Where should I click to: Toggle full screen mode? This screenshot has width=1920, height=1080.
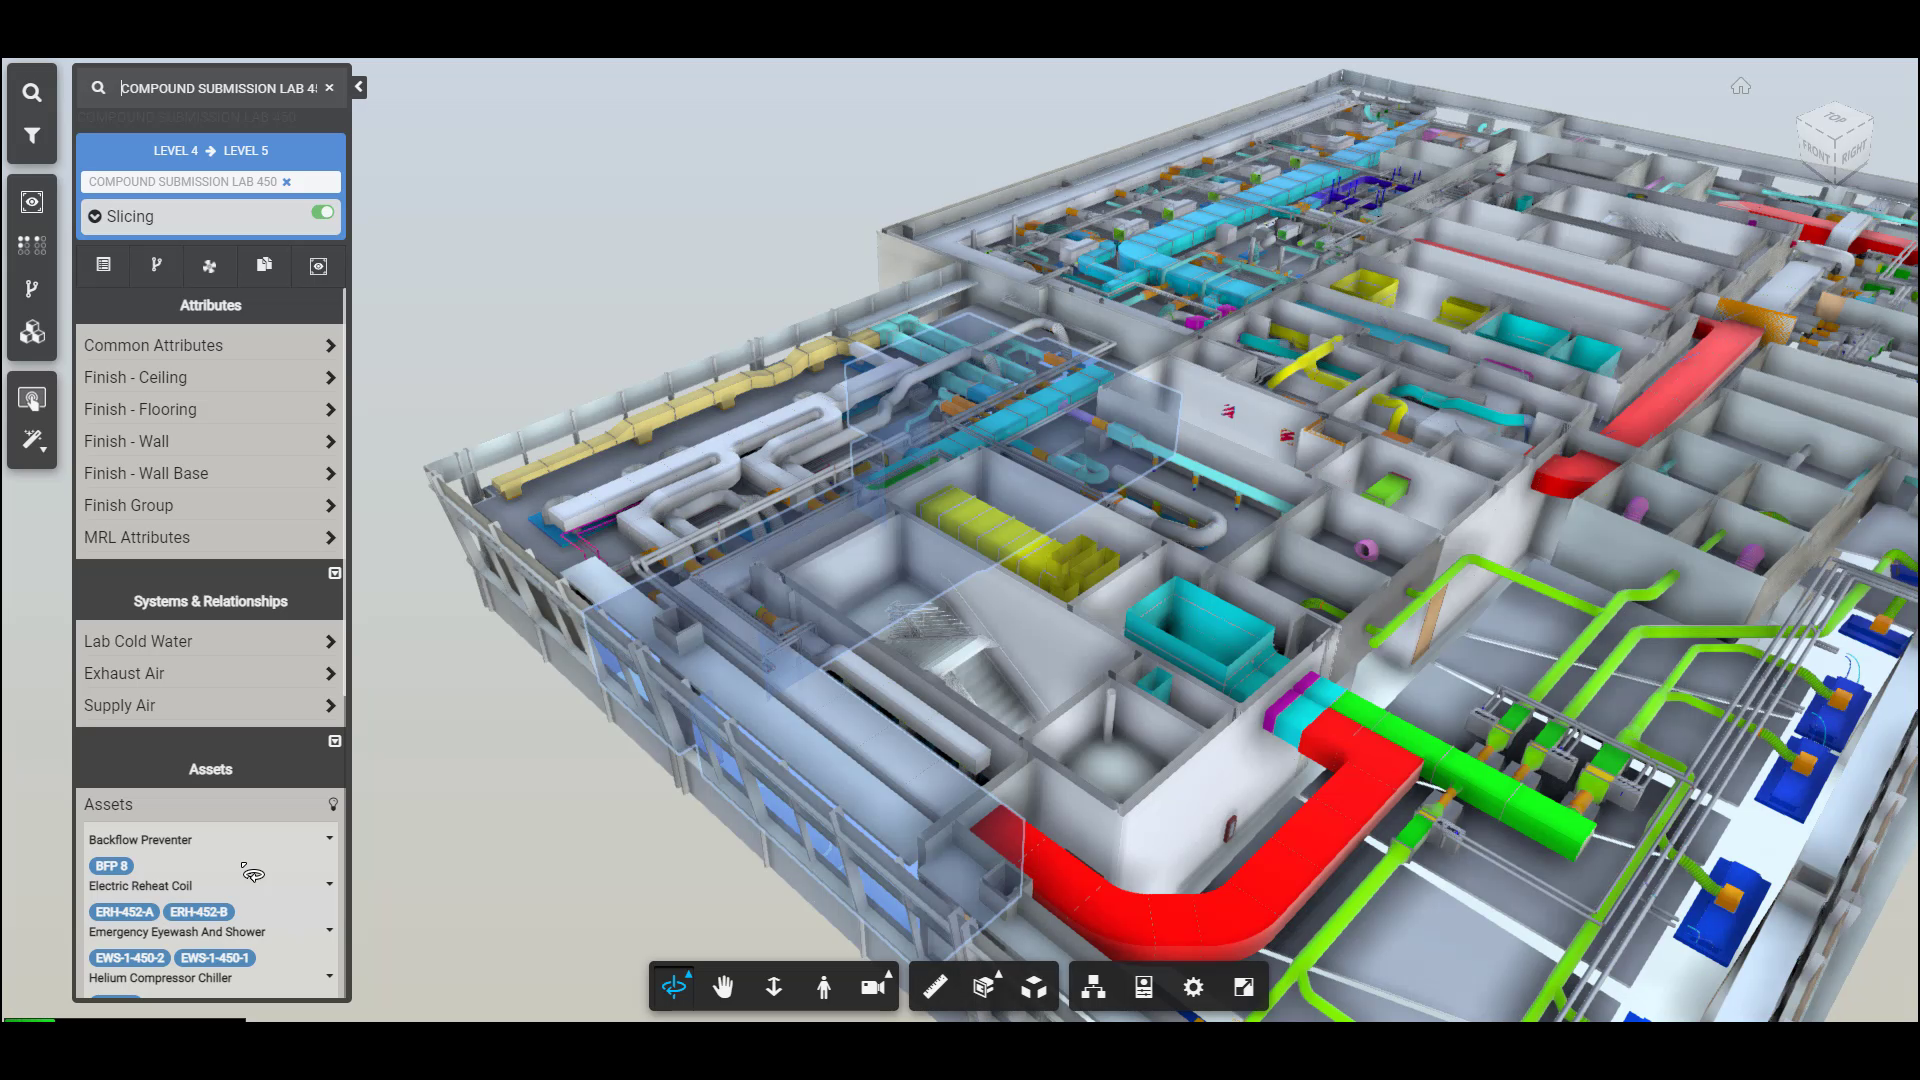pos(1243,987)
